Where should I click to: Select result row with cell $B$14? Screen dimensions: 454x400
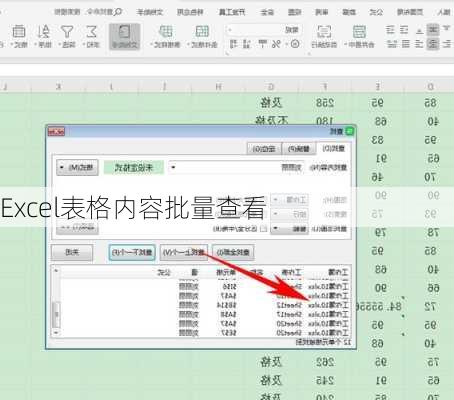pos(204,305)
